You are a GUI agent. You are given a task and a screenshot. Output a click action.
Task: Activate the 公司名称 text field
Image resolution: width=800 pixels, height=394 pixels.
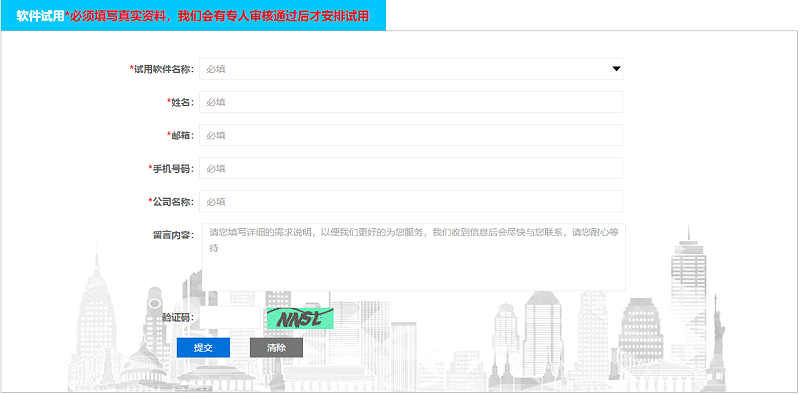pyautogui.click(x=411, y=202)
